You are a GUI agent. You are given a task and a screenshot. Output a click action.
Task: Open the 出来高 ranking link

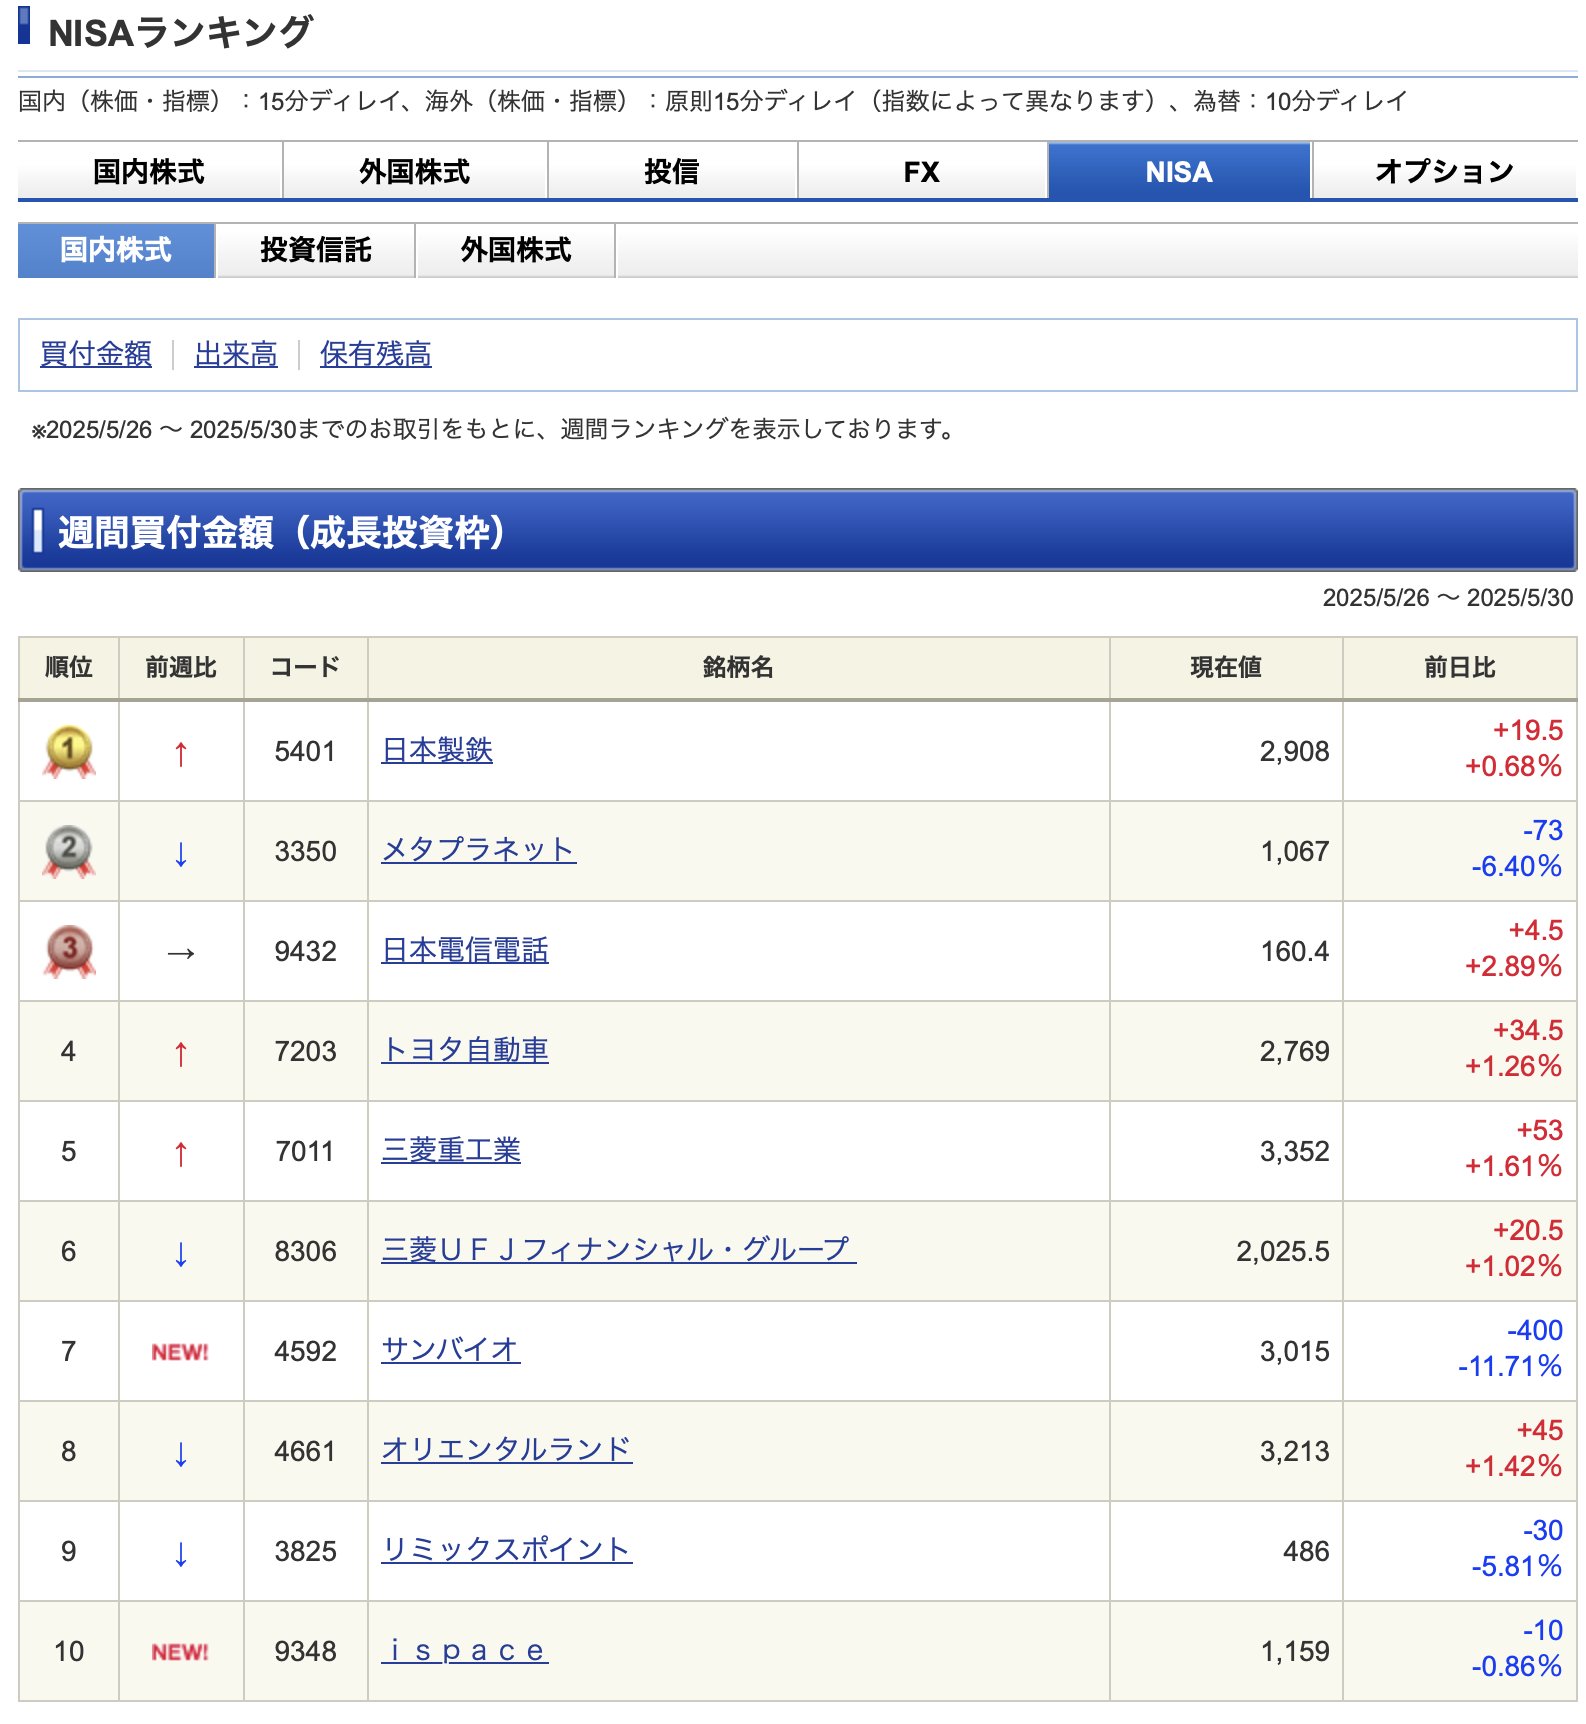pyautogui.click(x=236, y=354)
